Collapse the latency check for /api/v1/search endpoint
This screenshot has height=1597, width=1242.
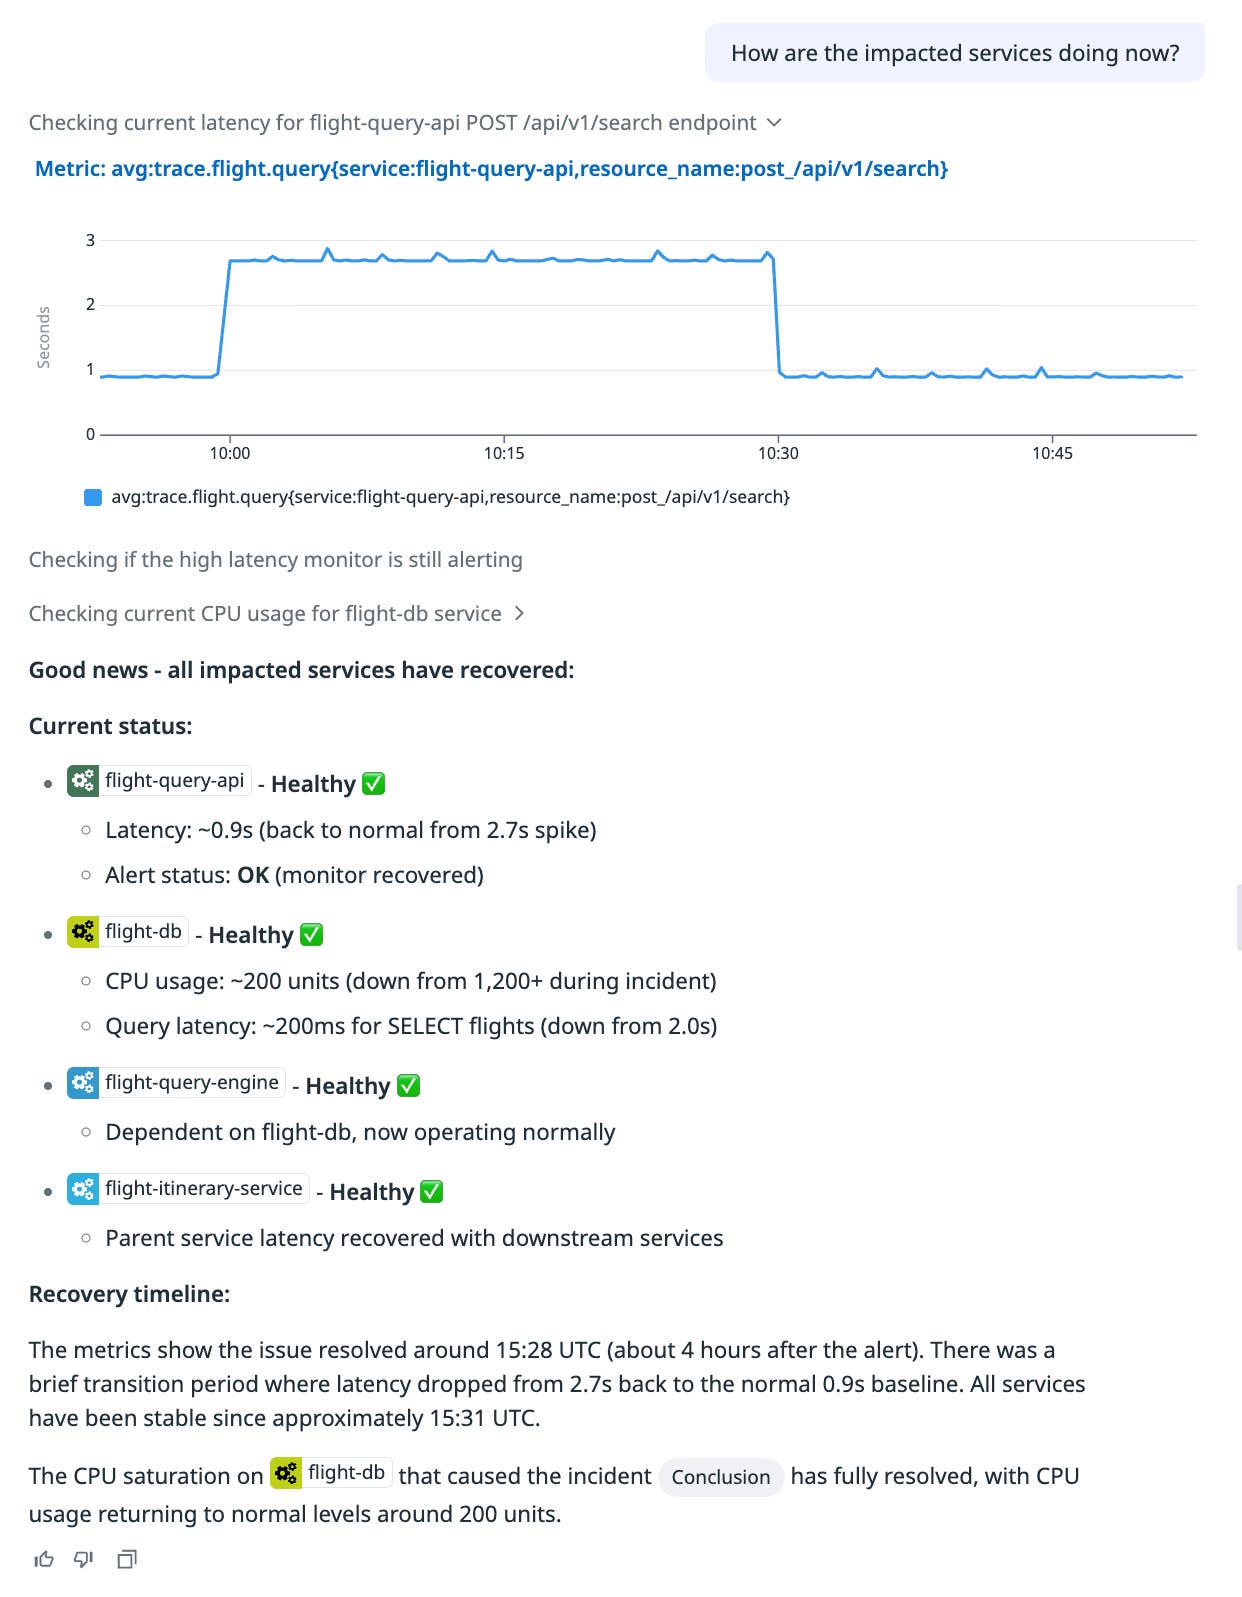[x=774, y=122]
